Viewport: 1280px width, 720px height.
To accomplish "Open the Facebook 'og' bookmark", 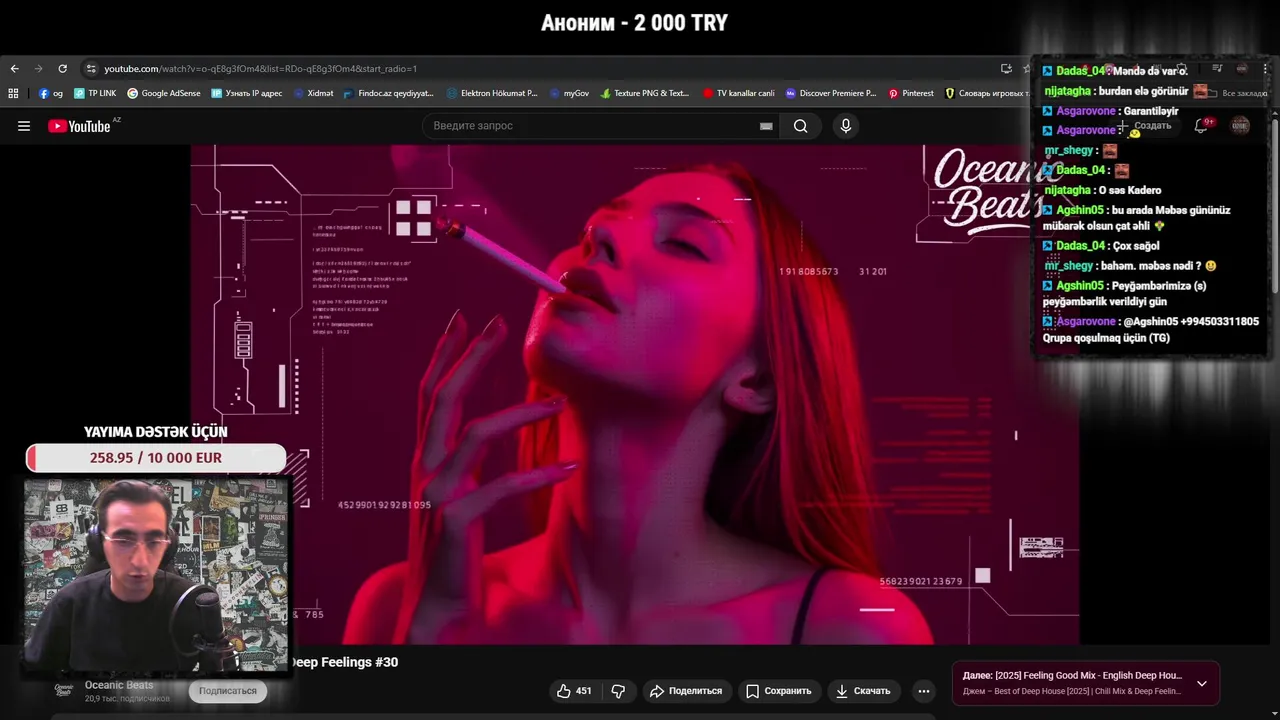I will 51,93.
